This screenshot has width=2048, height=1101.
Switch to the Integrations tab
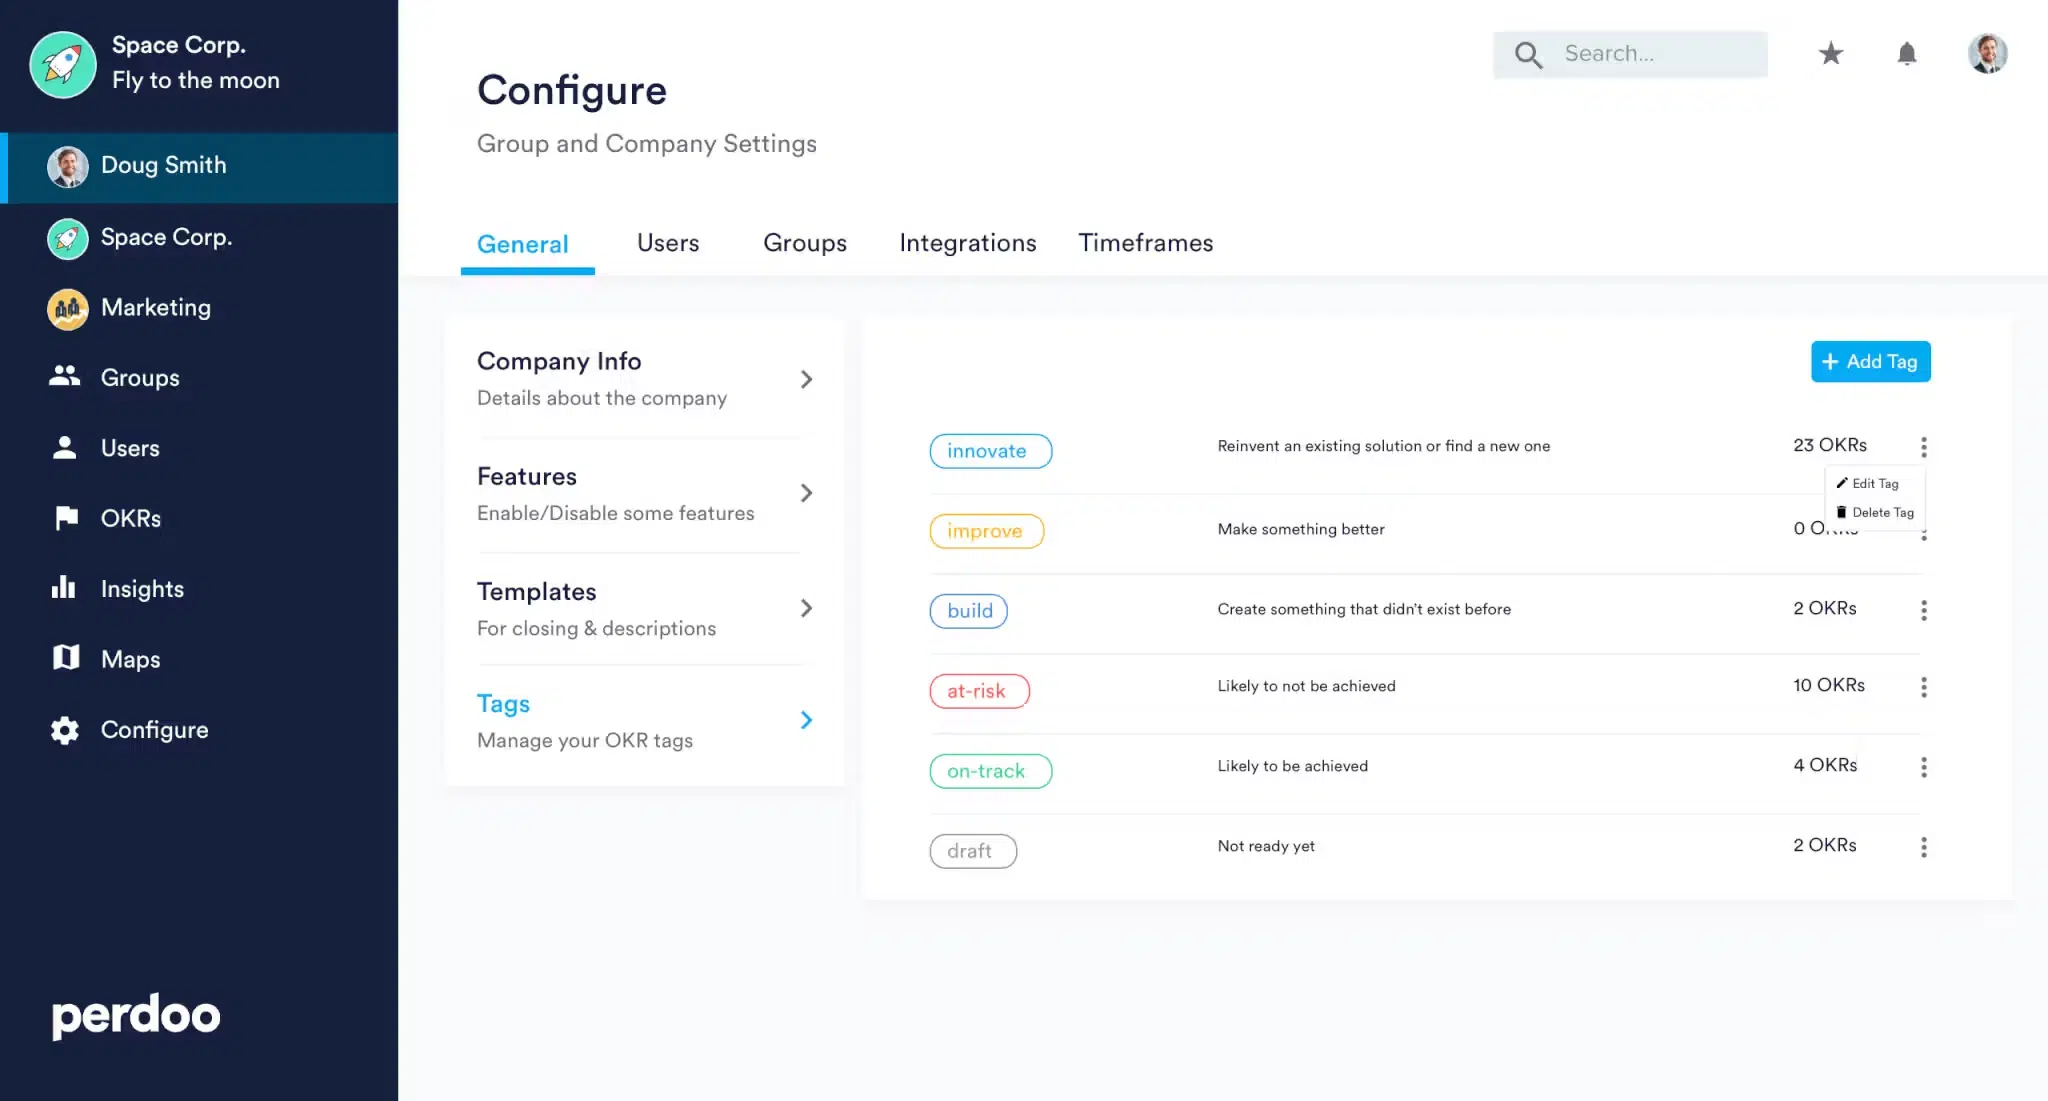click(x=967, y=243)
